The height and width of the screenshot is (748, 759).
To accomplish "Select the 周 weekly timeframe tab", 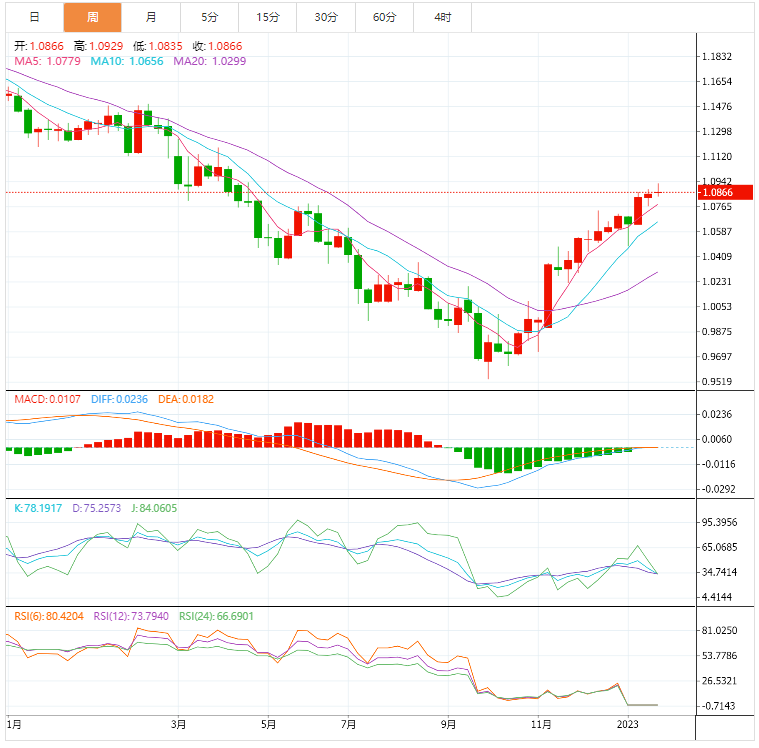I will [x=92, y=17].
